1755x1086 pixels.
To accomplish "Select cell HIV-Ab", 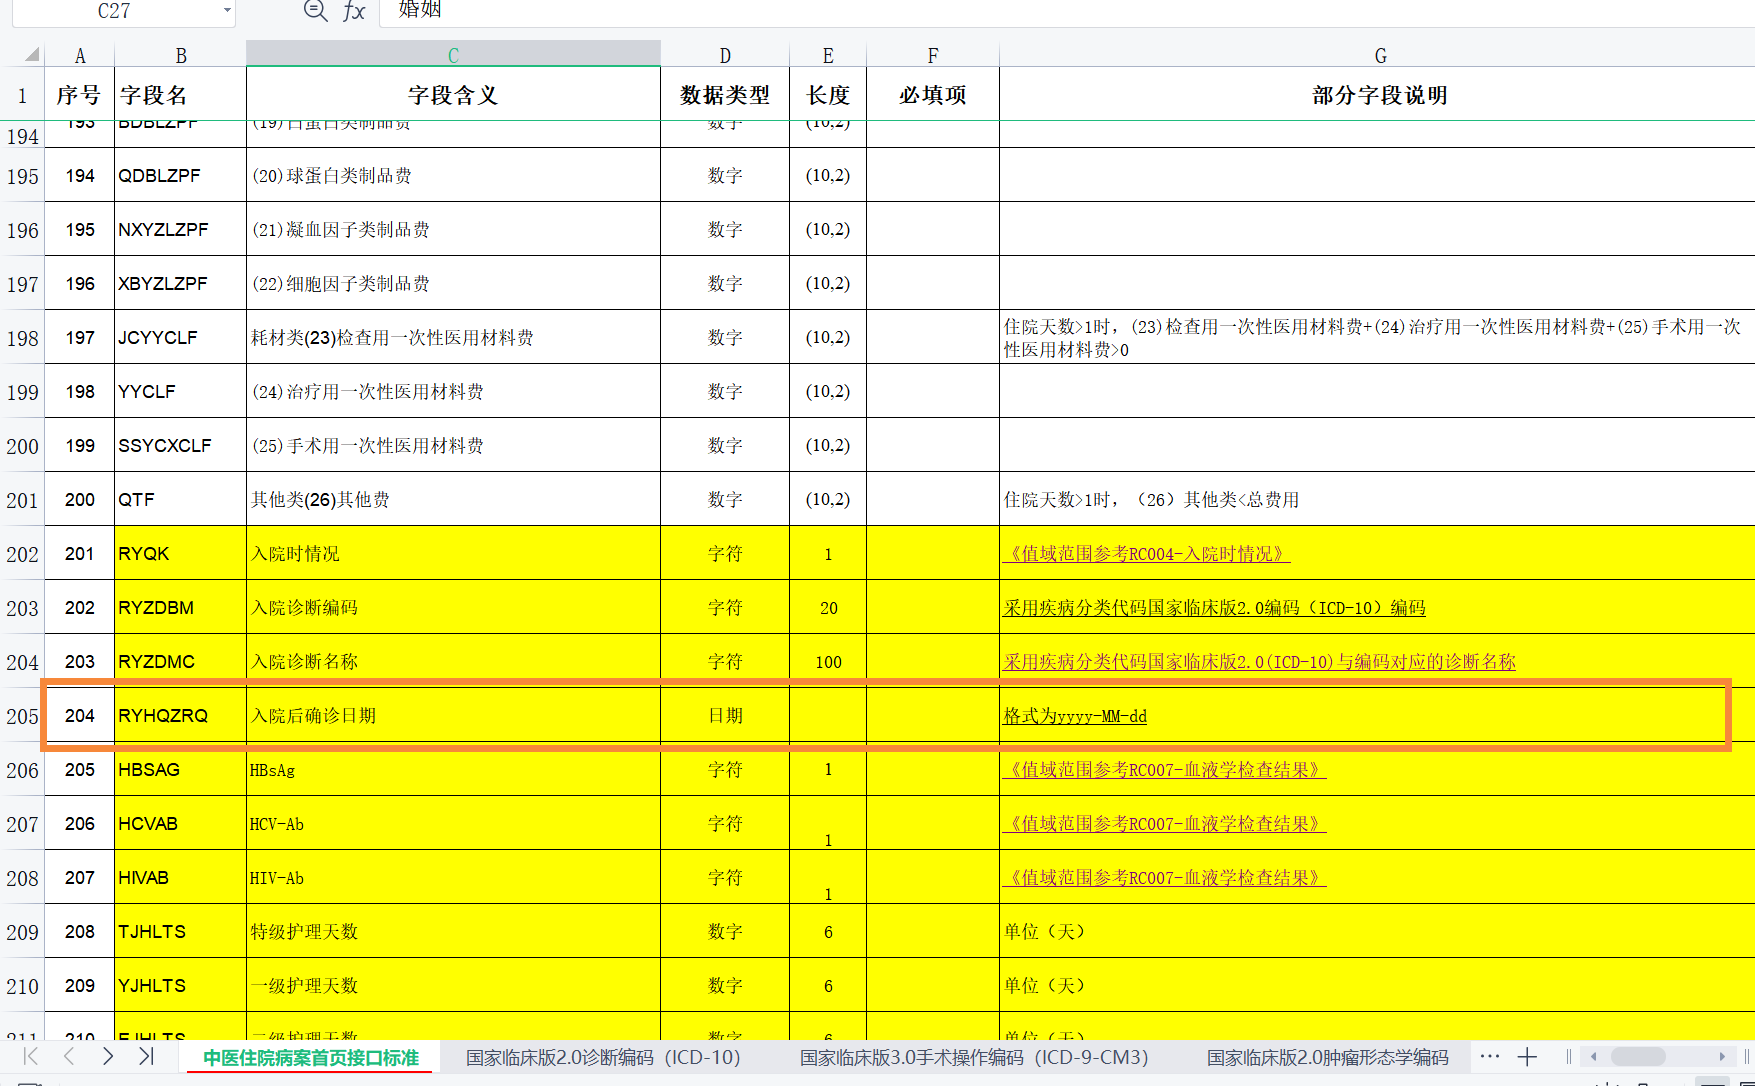I will (x=453, y=878).
